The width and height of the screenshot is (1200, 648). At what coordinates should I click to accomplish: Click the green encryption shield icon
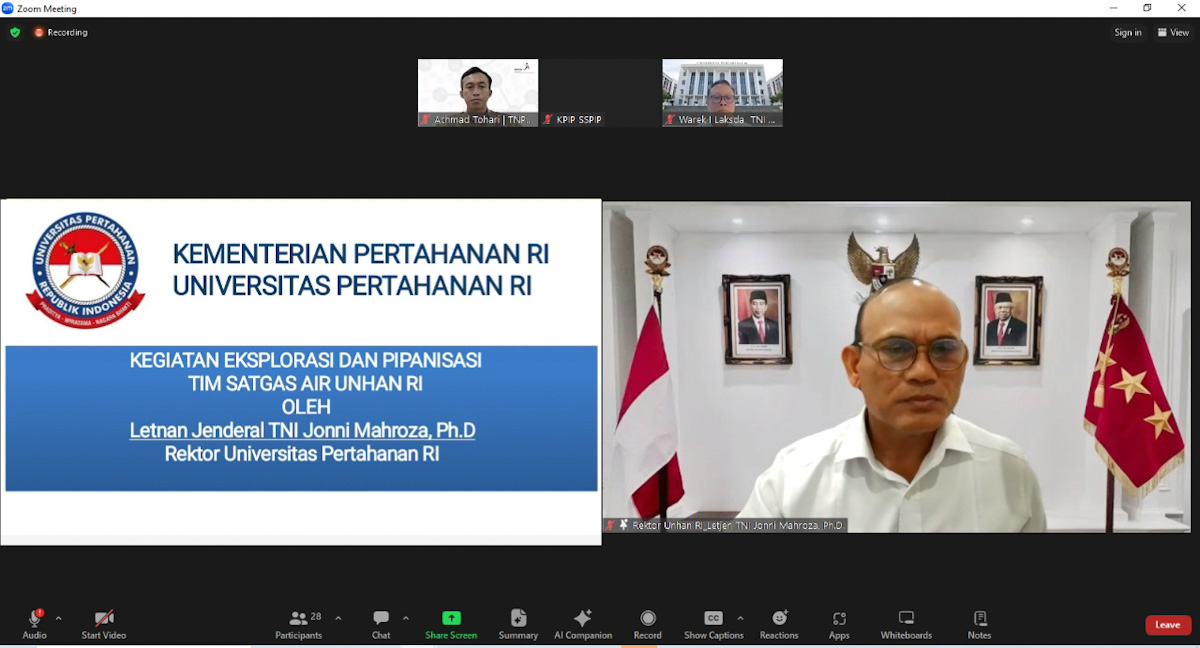15,32
